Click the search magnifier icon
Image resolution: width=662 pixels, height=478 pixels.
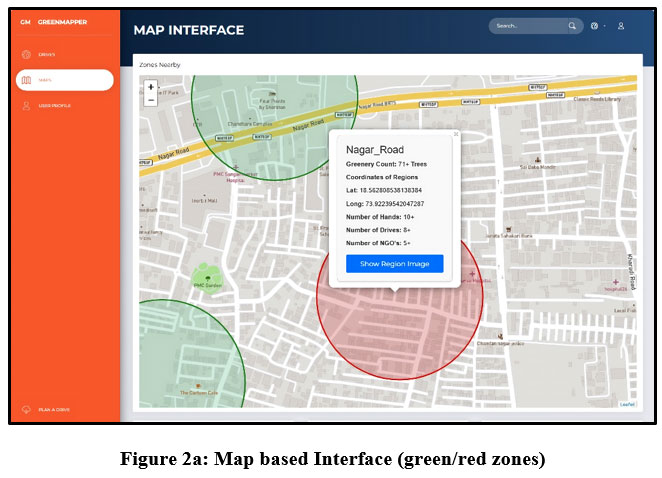click(572, 26)
